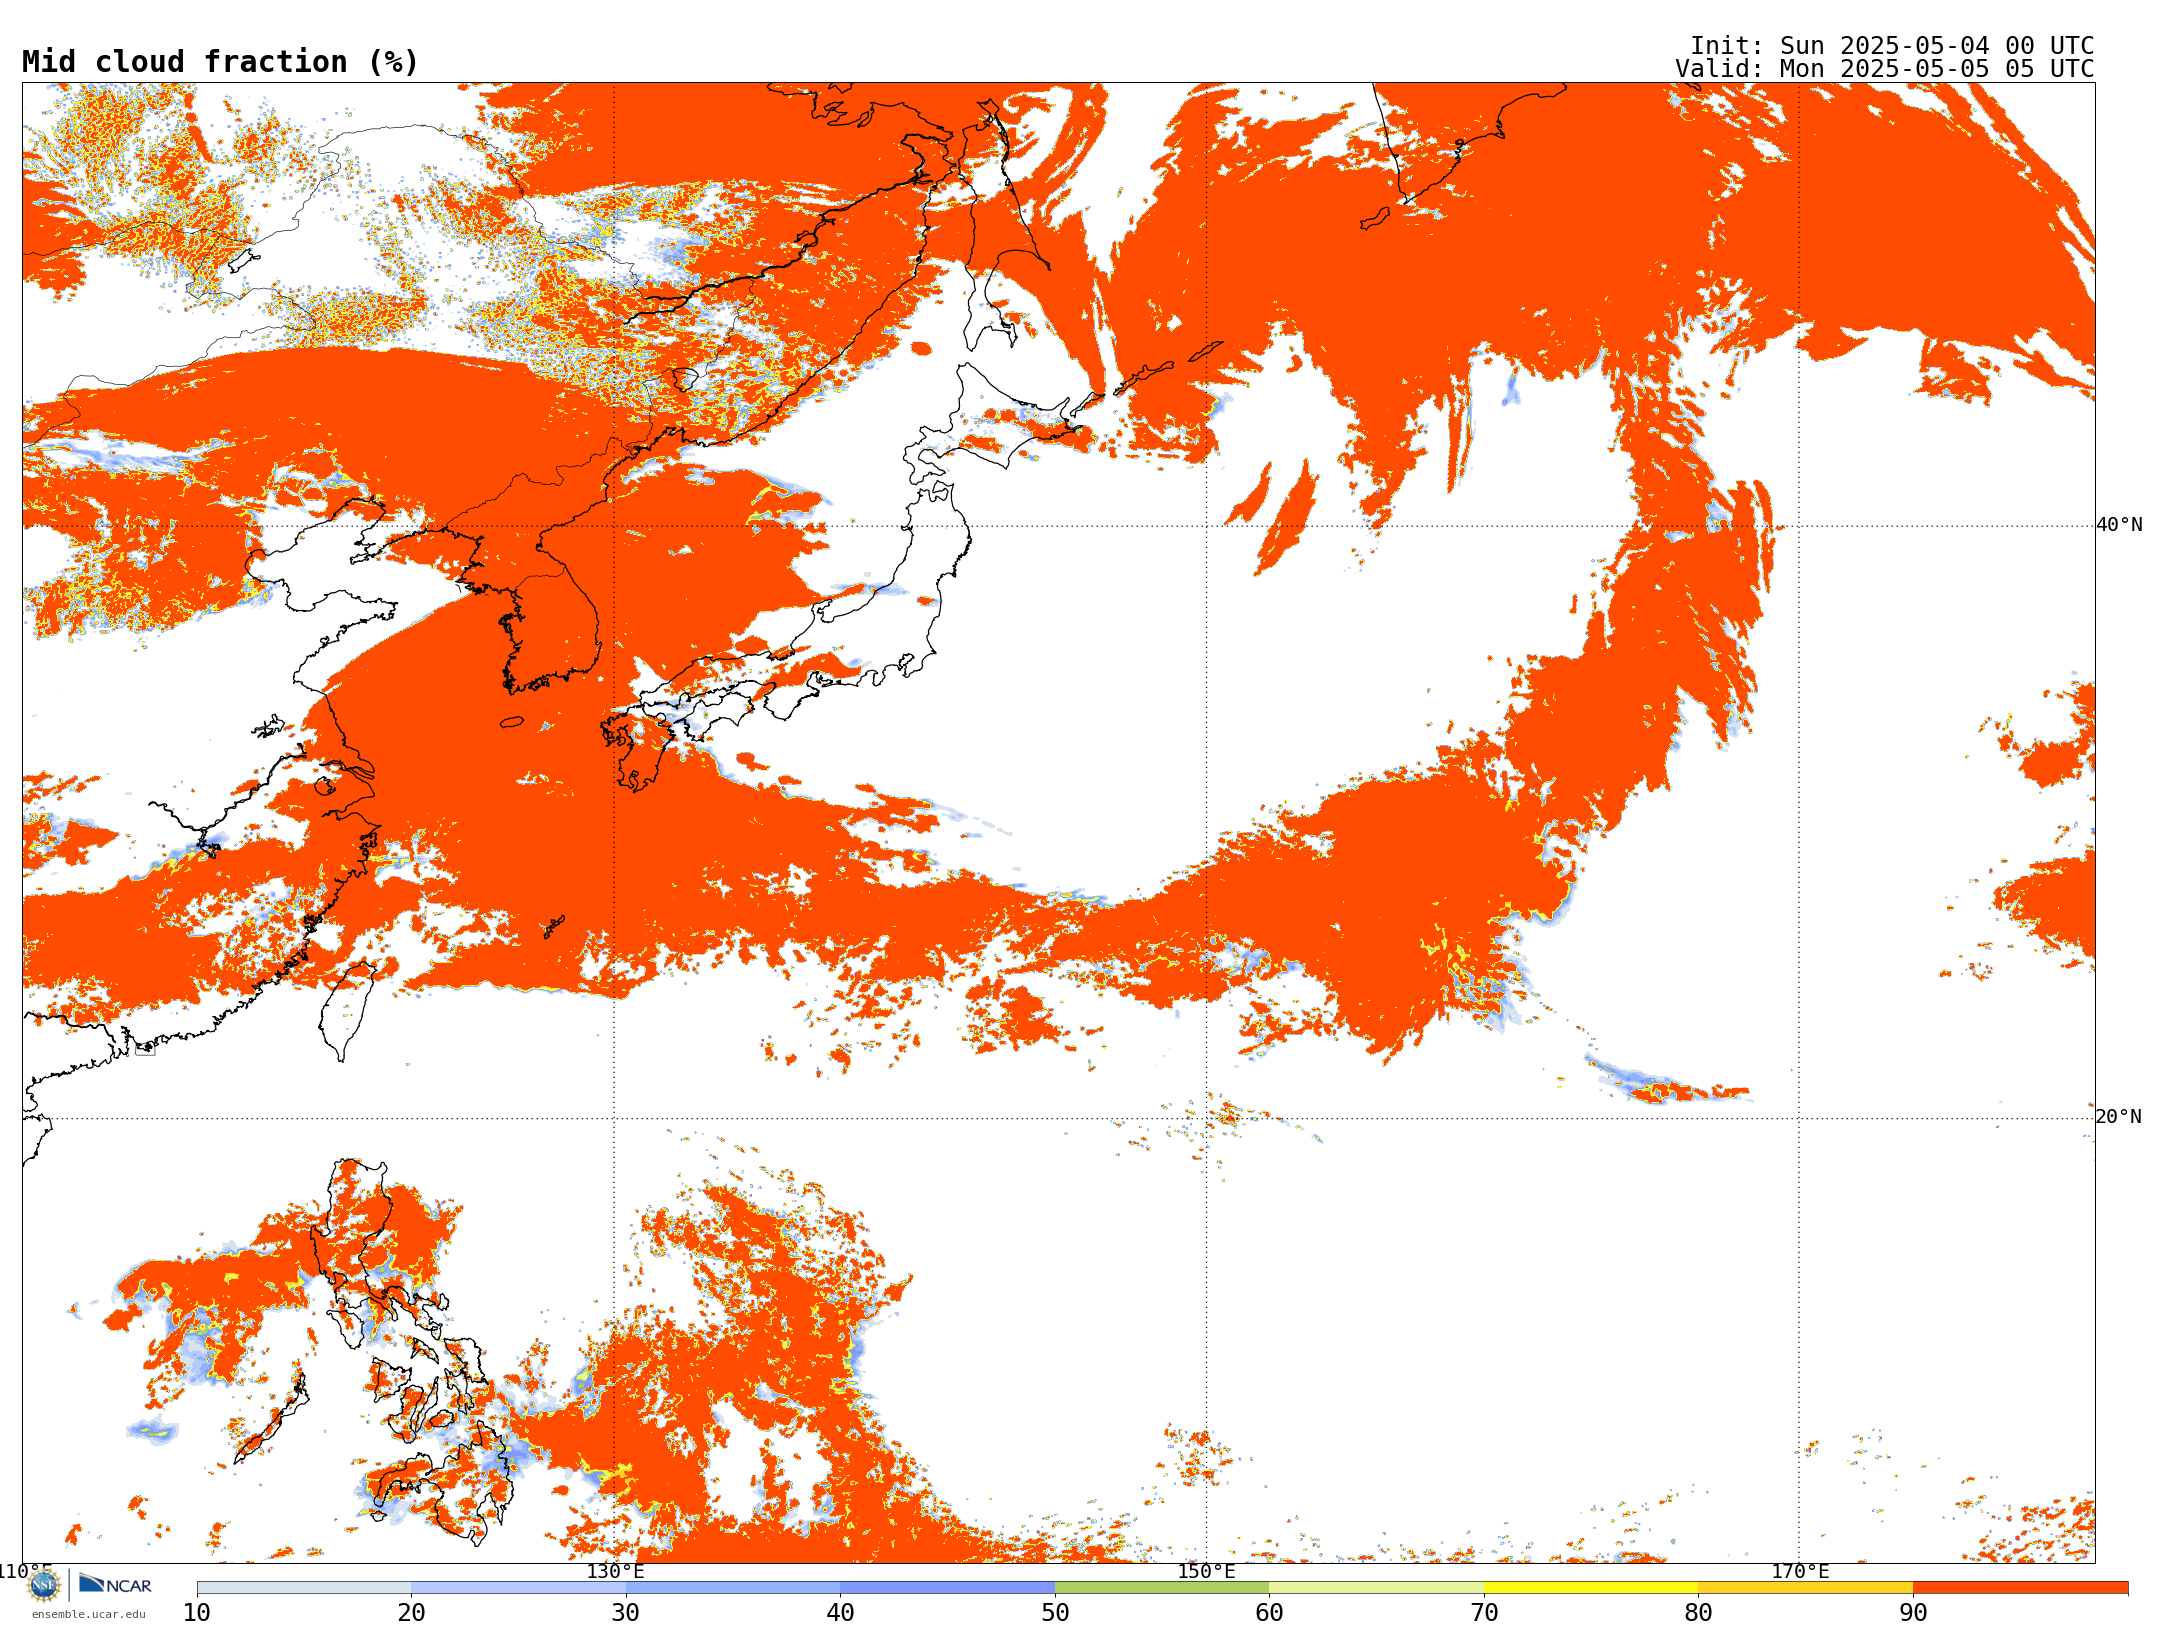2160x1626 pixels.
Task: Click the 30–40 blue colorbar segment
Action: click(x=733, y=1588)
